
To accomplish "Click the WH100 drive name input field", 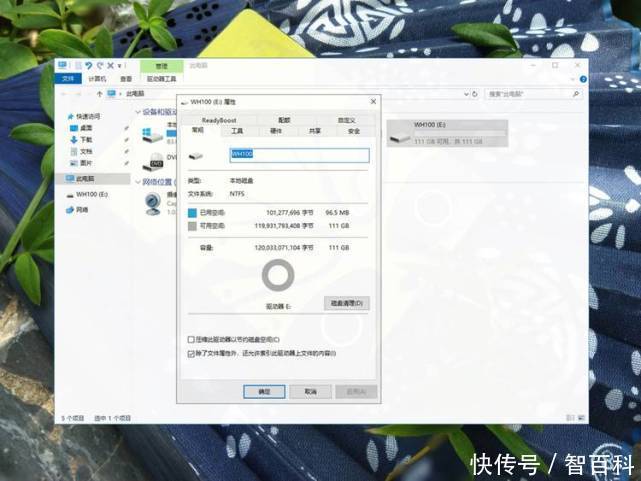I will pos(299,155).
